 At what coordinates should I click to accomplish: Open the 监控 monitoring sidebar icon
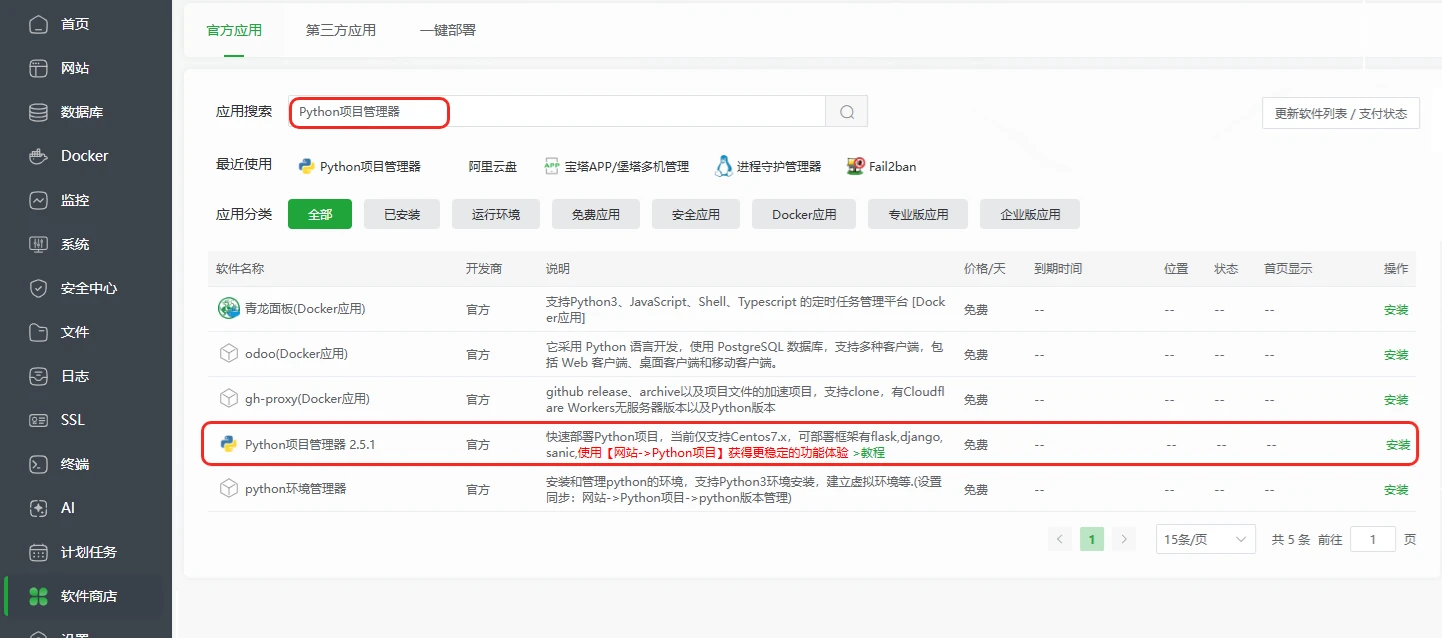[38, 200]
